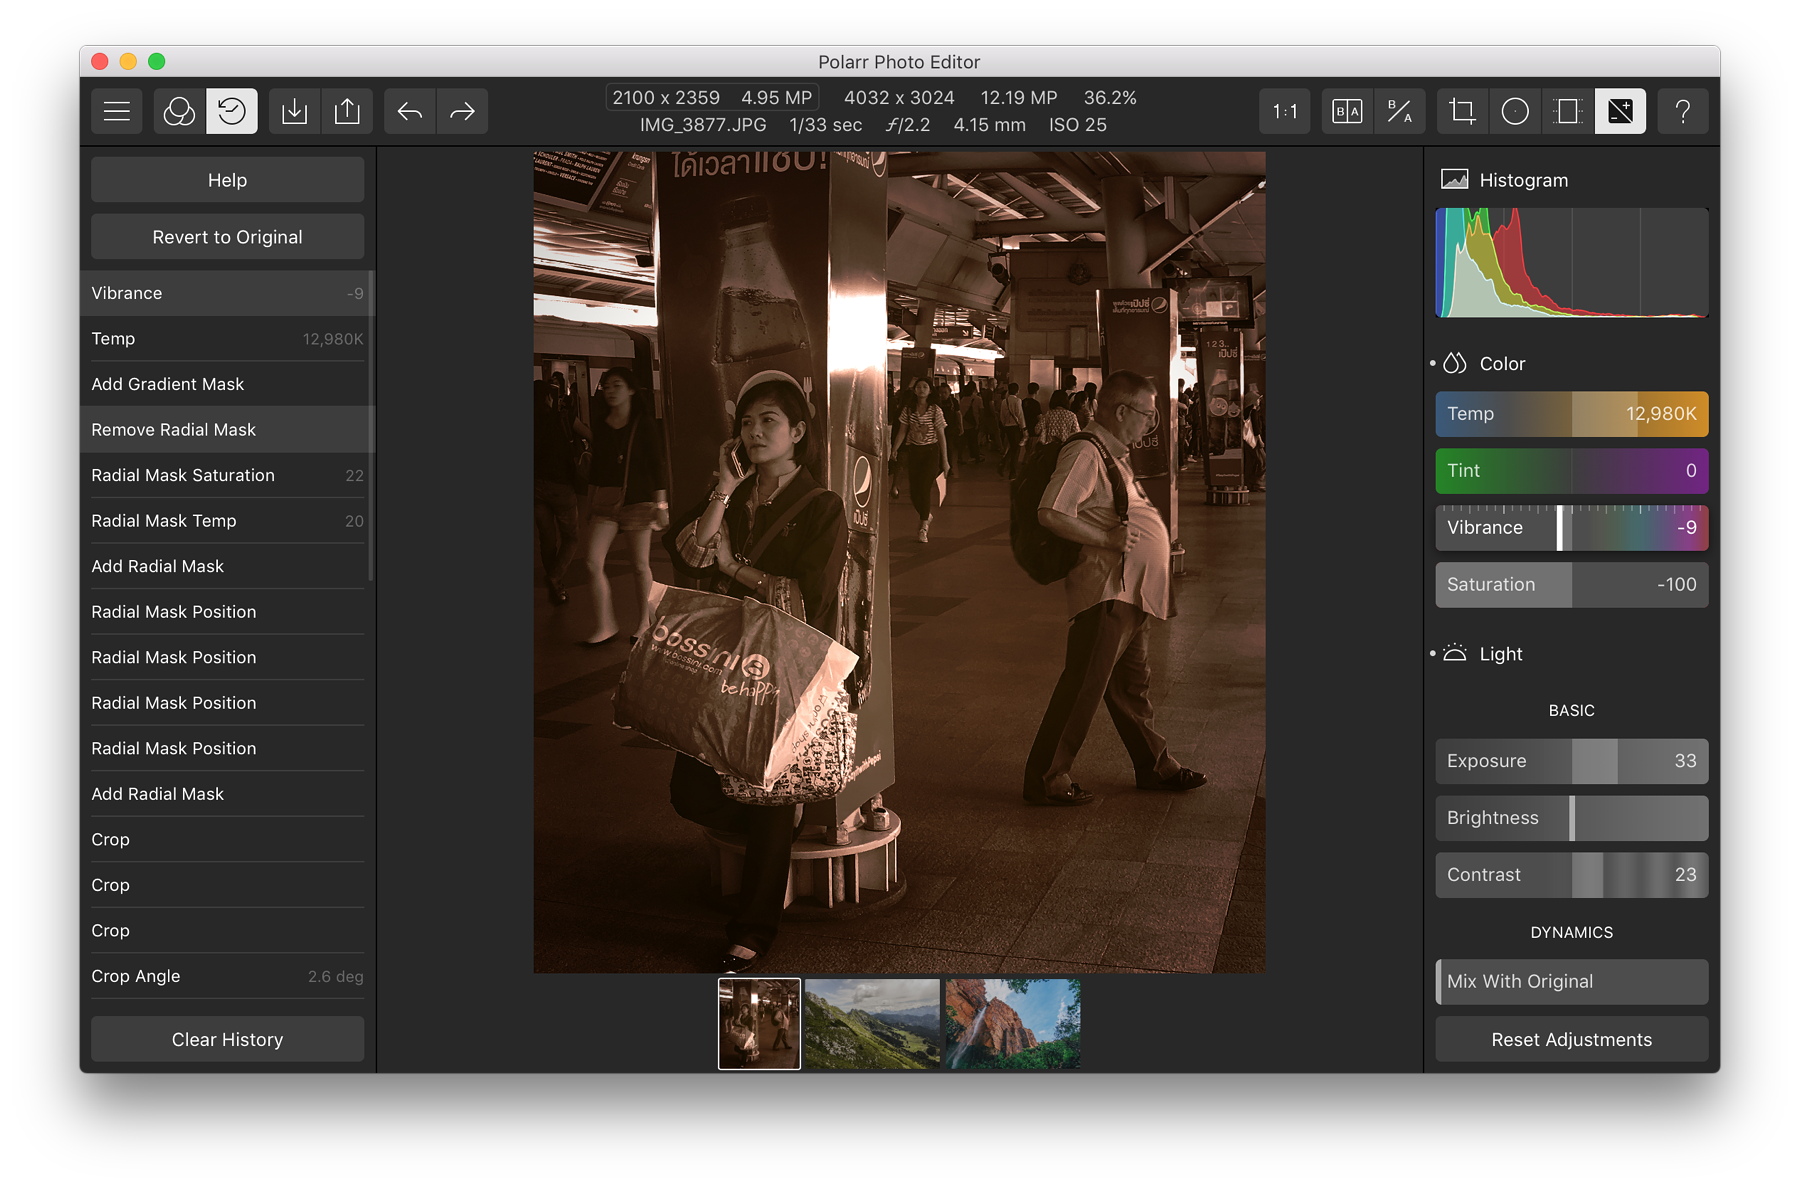Click the IMG_3877.JPG file name
Image resolution: width=1800 pixels, height=1187 pixels.
click(703, 125)
